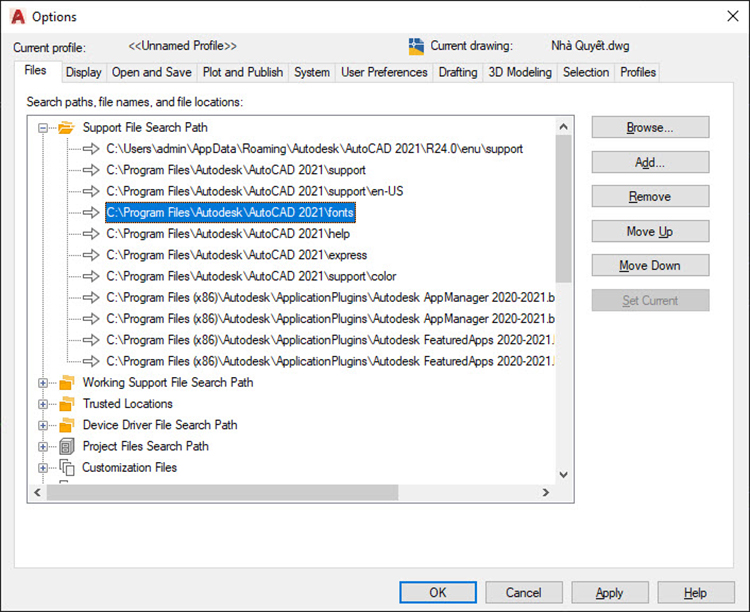750x612 pixels.
Task: Click the Device Driver File Search Path icon
Action: [66, 425]
